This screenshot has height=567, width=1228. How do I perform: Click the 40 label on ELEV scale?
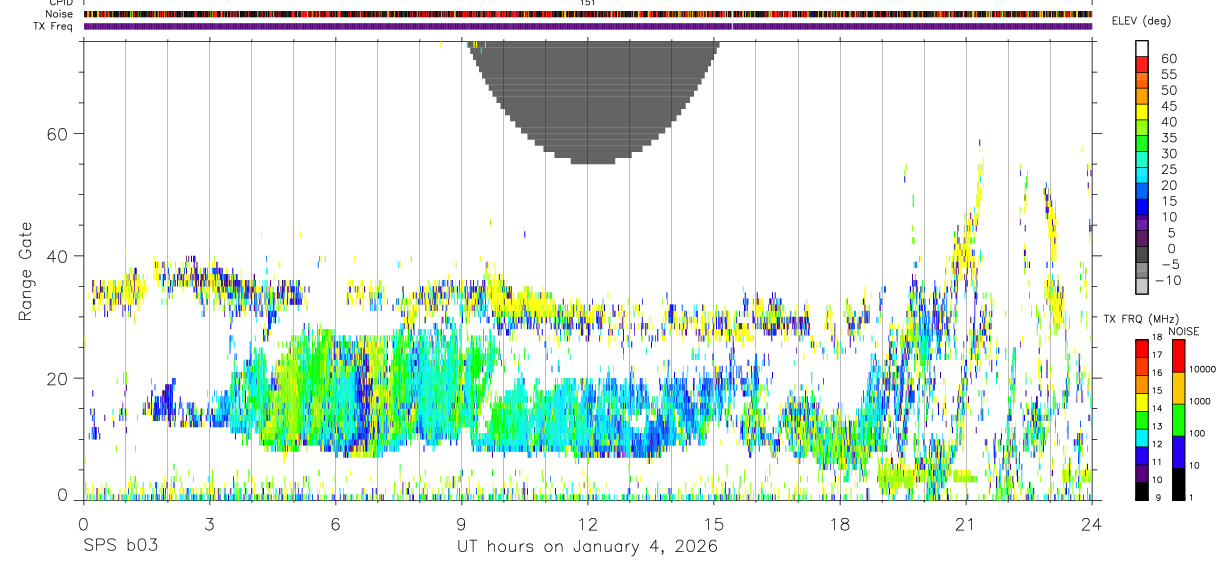(x=1167, y=122)
